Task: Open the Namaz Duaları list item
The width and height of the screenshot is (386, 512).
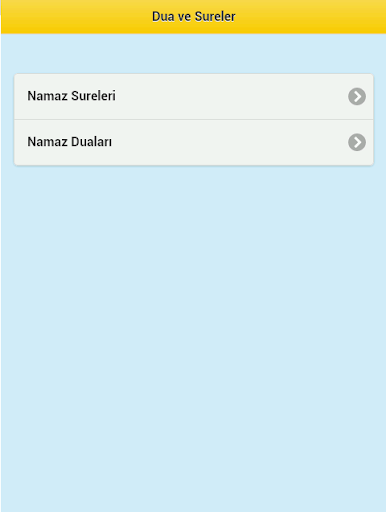Action: [194, 142]
